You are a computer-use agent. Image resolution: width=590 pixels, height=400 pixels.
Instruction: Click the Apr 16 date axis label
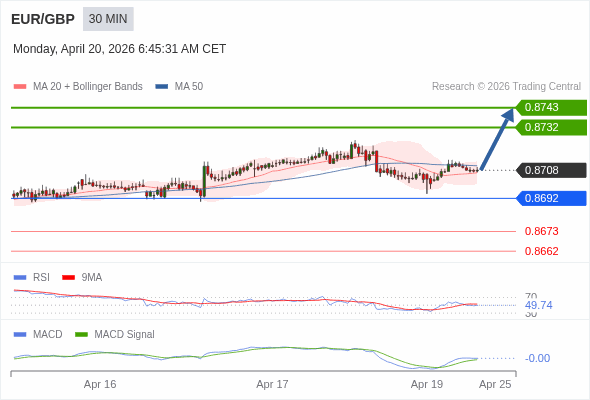[x=100, y=384]
